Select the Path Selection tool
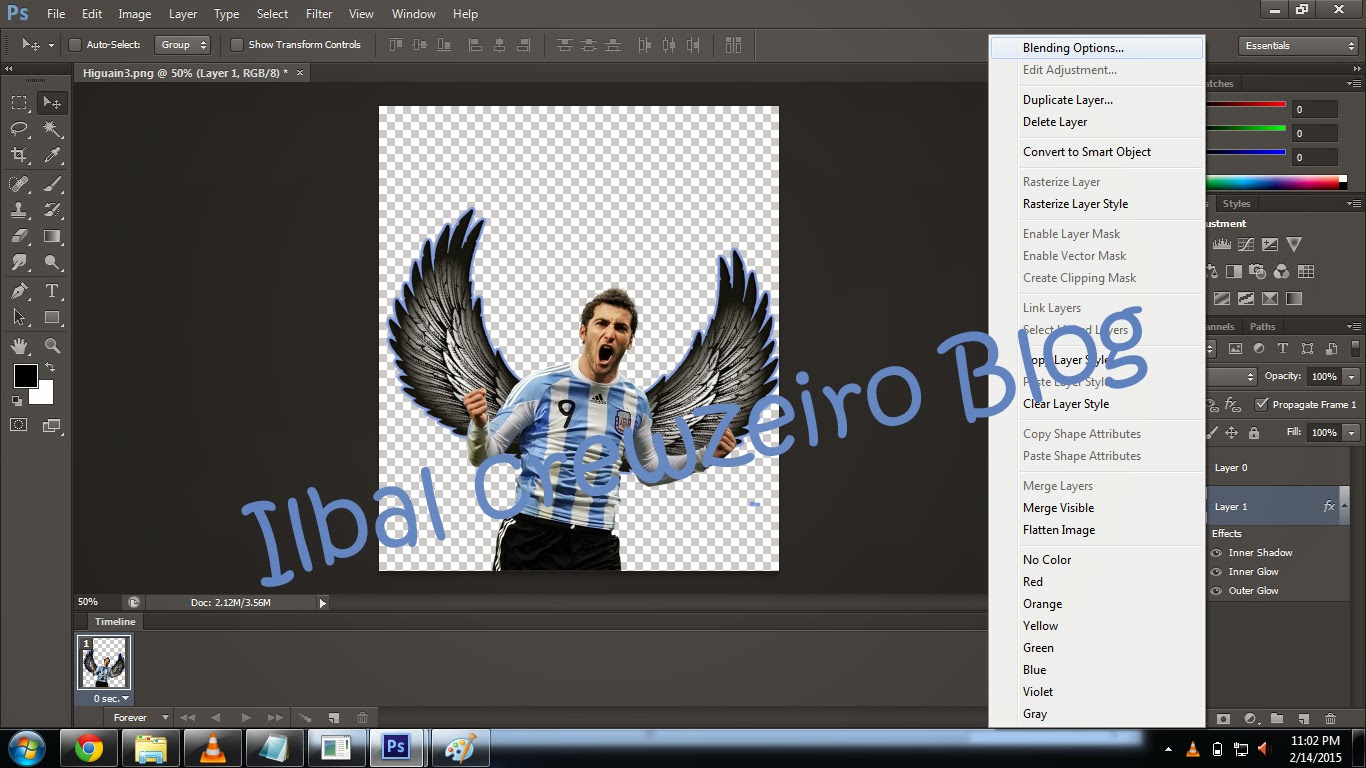The image size is (1366, 768). coord(19,318)
